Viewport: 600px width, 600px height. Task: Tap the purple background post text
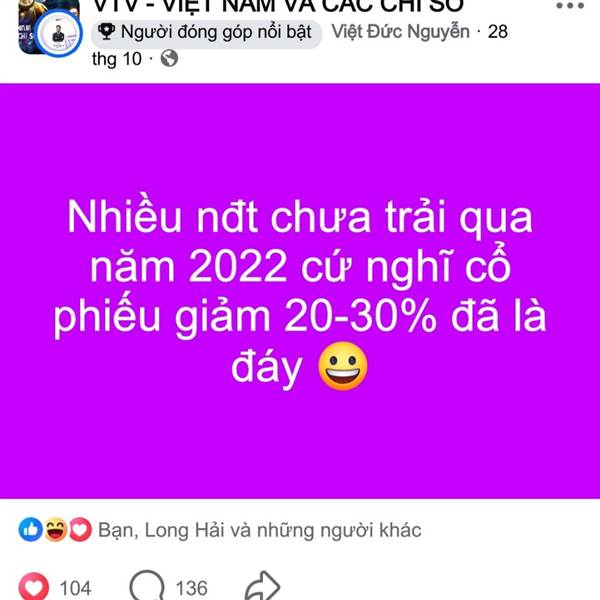coord(300,291)
